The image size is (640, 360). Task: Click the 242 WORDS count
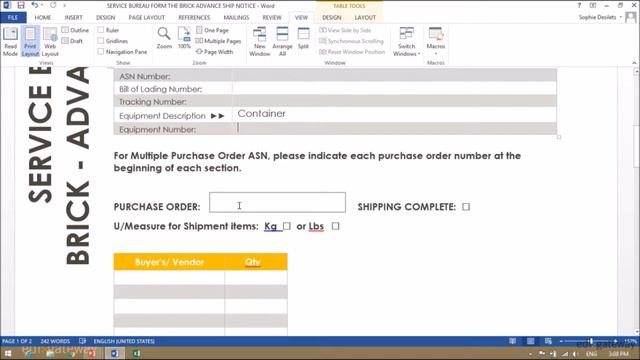55,341
